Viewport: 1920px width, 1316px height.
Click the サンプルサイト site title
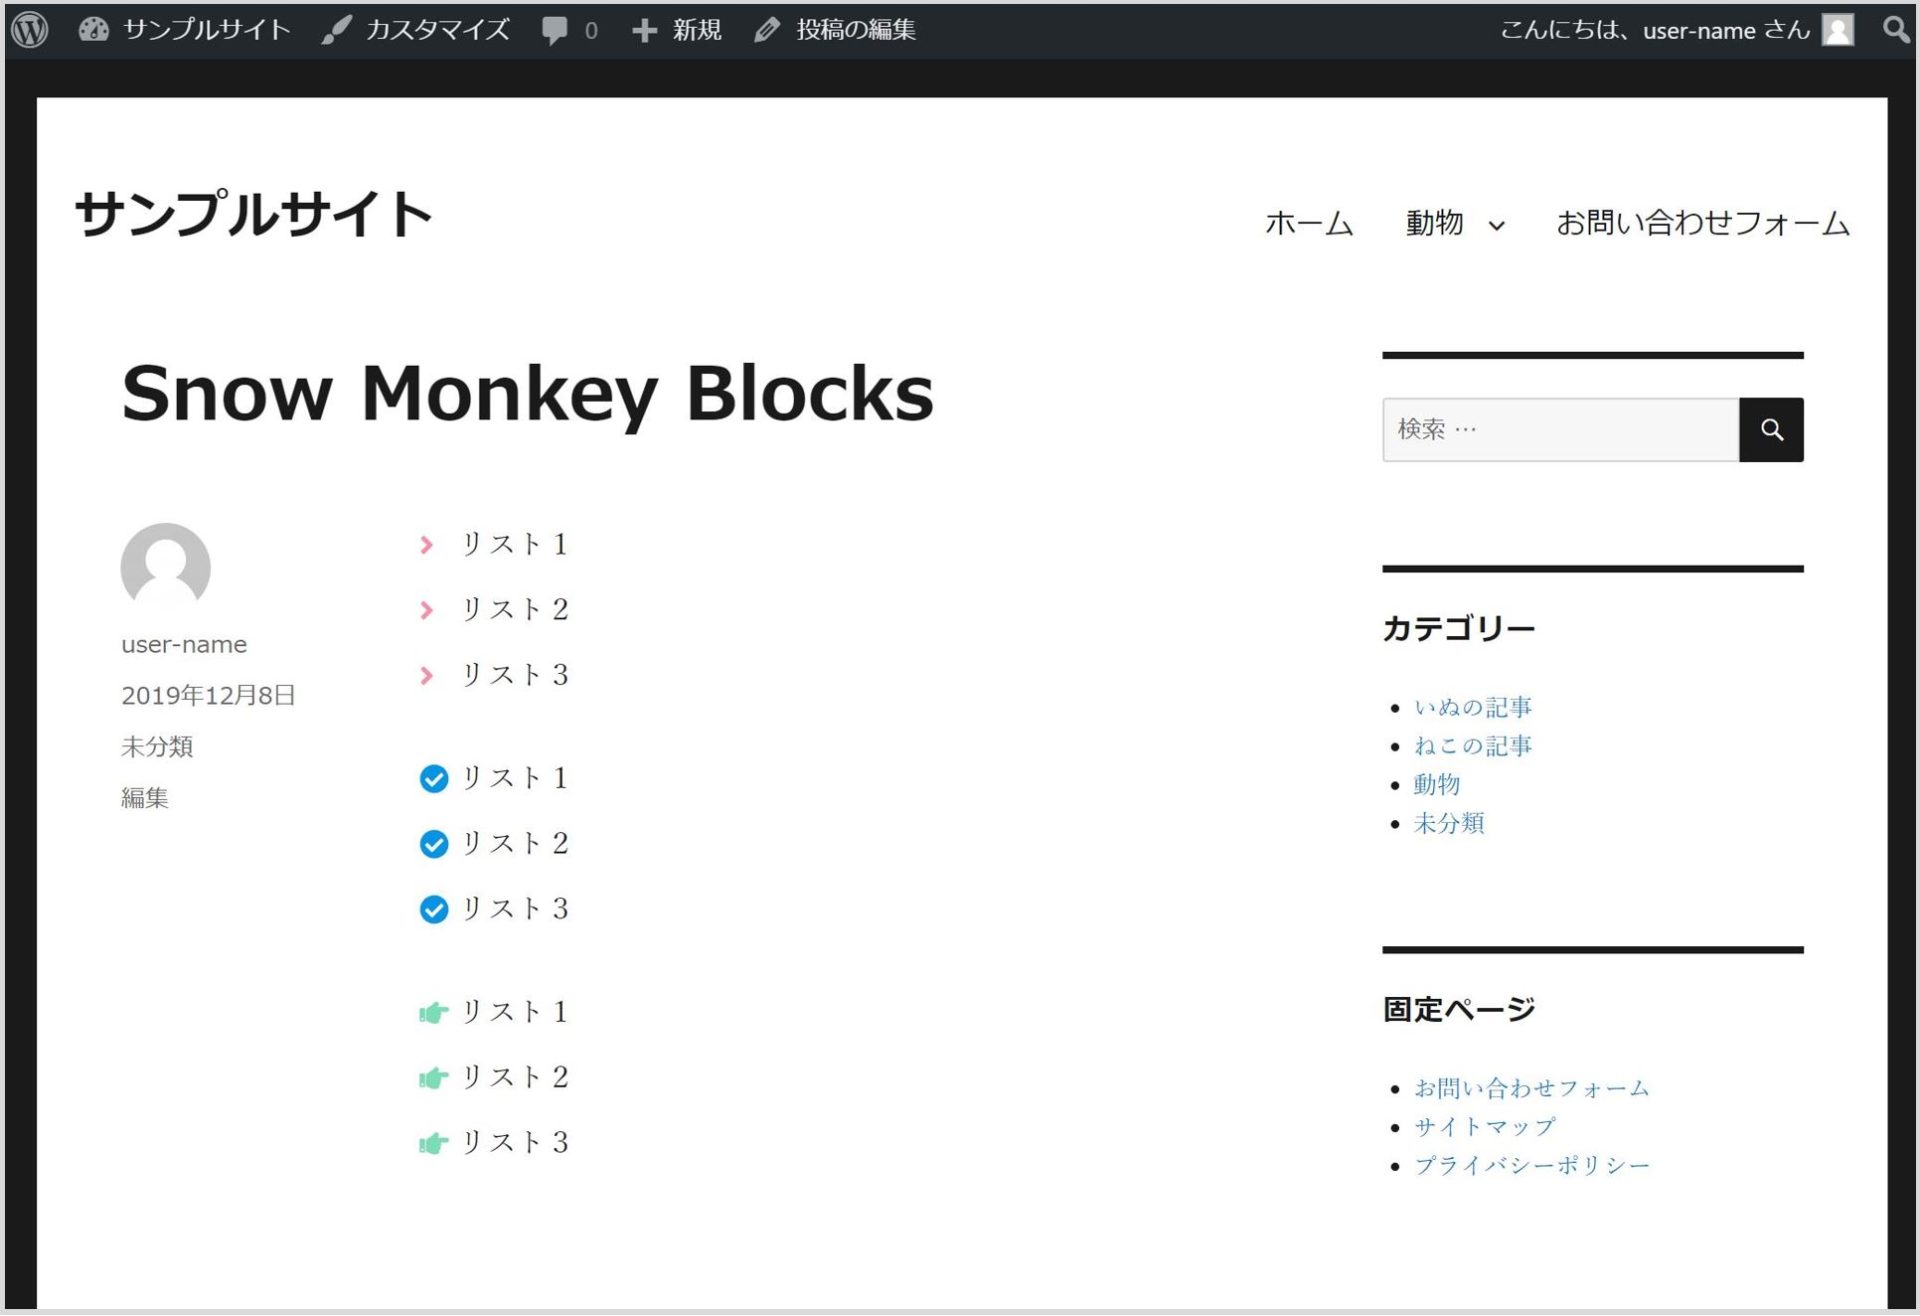coord(254,211)
